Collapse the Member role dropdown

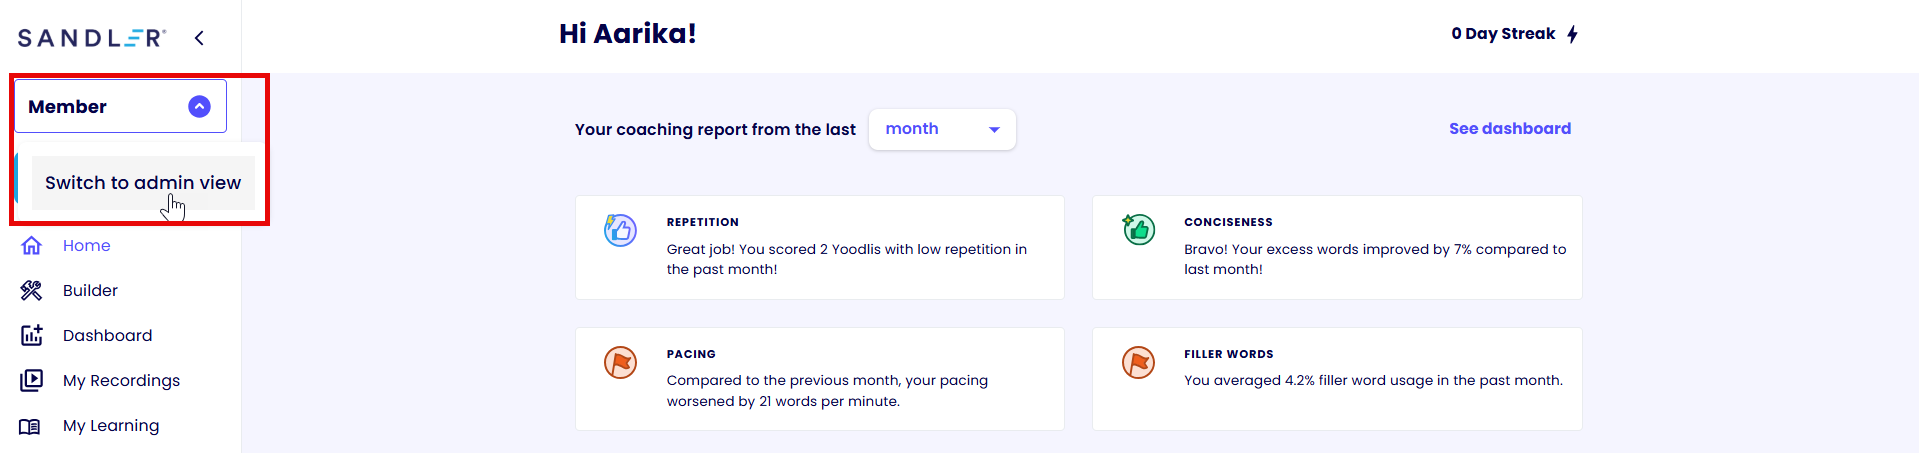[199, 106]
